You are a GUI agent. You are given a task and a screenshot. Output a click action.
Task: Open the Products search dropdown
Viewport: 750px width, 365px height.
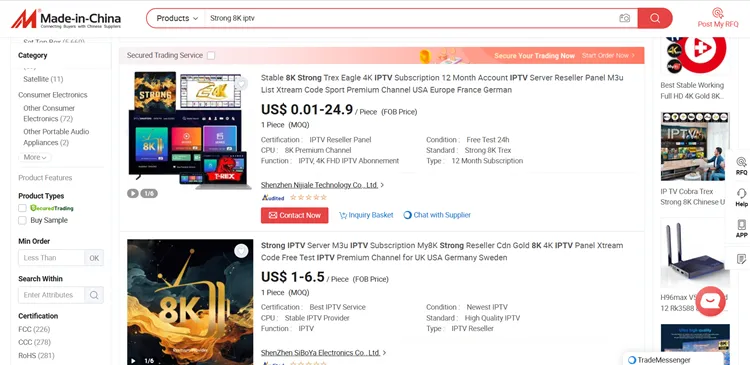tap(177, 18)
